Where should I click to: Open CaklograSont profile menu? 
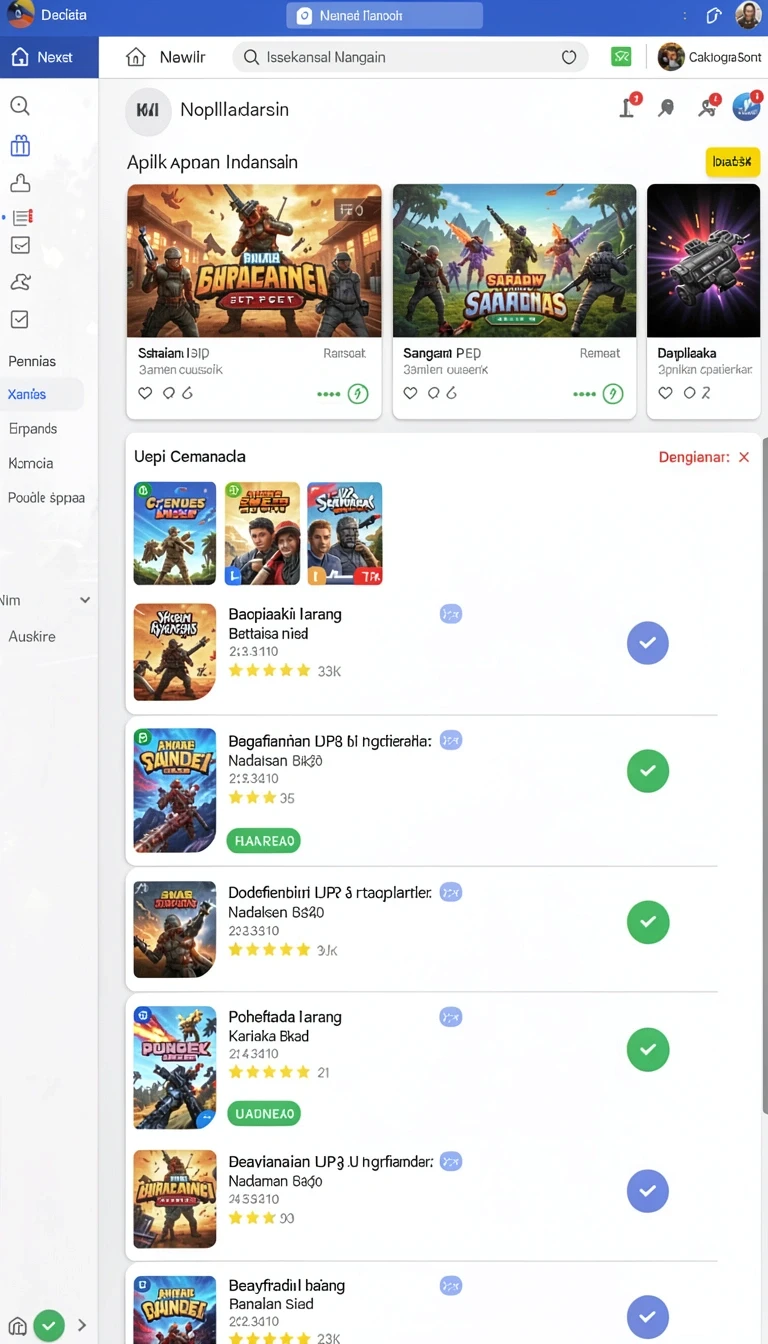pos(710,57)
